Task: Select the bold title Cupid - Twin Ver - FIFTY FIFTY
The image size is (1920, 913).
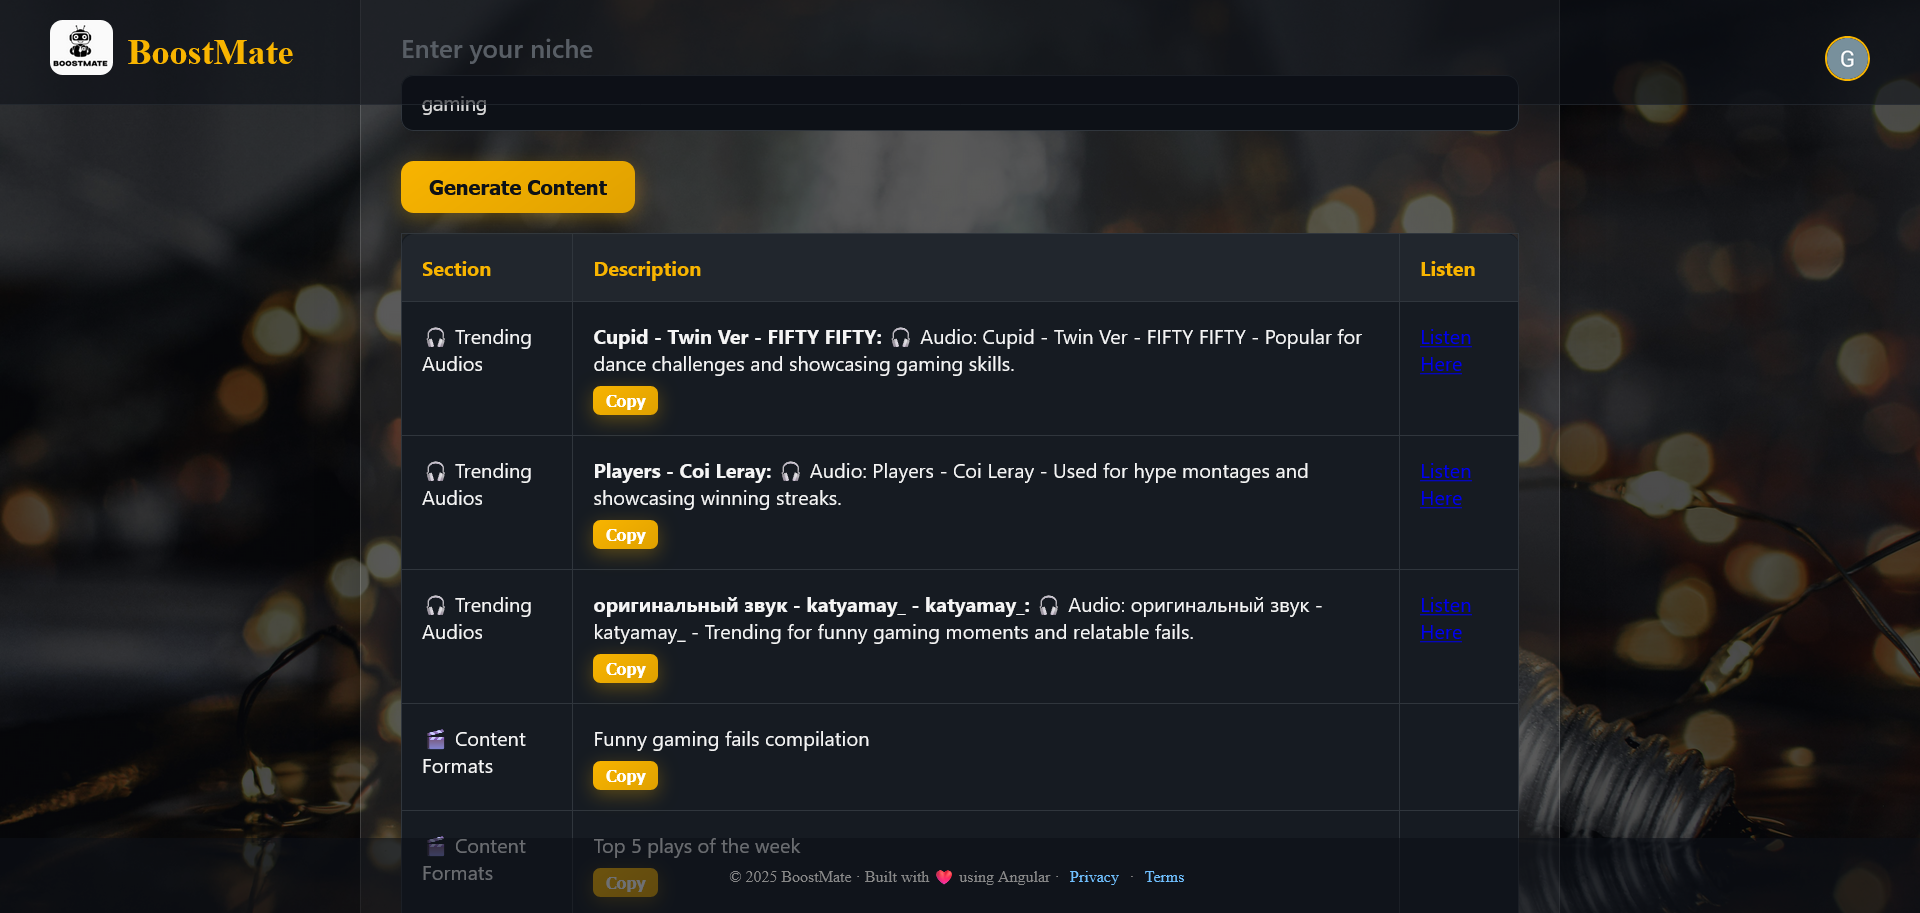Action: tap(737, 337)
